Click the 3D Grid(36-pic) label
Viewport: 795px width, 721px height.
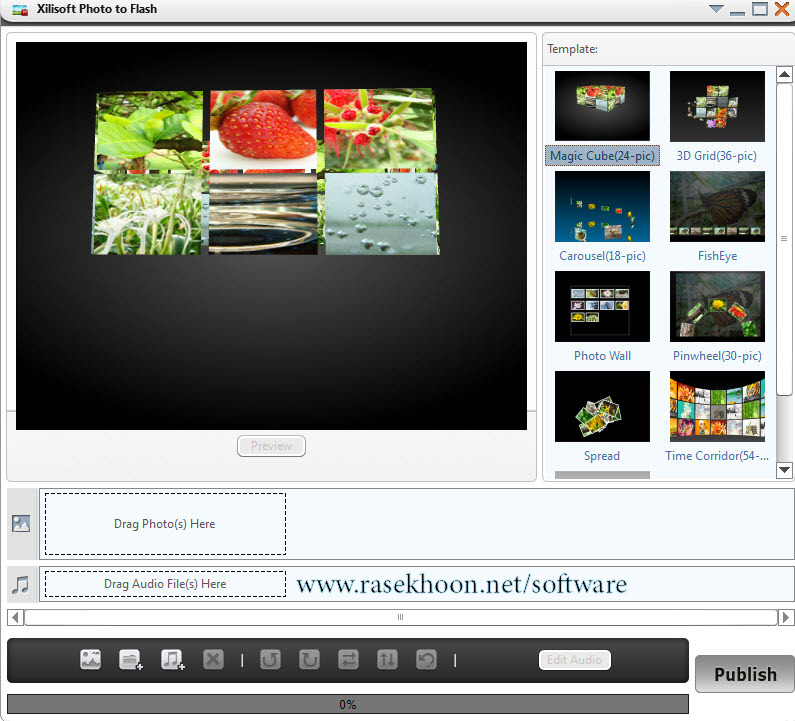tap(716, 156)
